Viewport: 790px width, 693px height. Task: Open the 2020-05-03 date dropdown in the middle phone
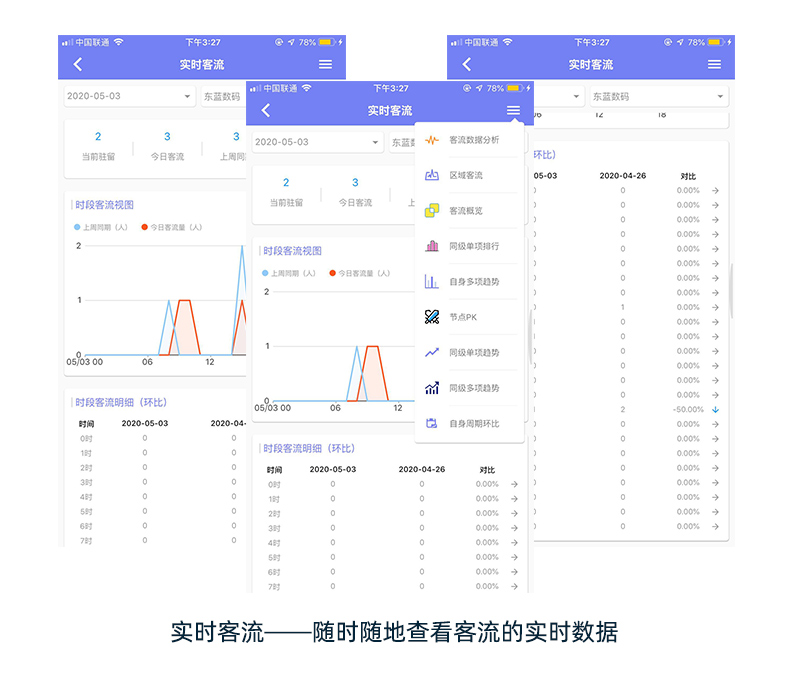tap(317, 142)
